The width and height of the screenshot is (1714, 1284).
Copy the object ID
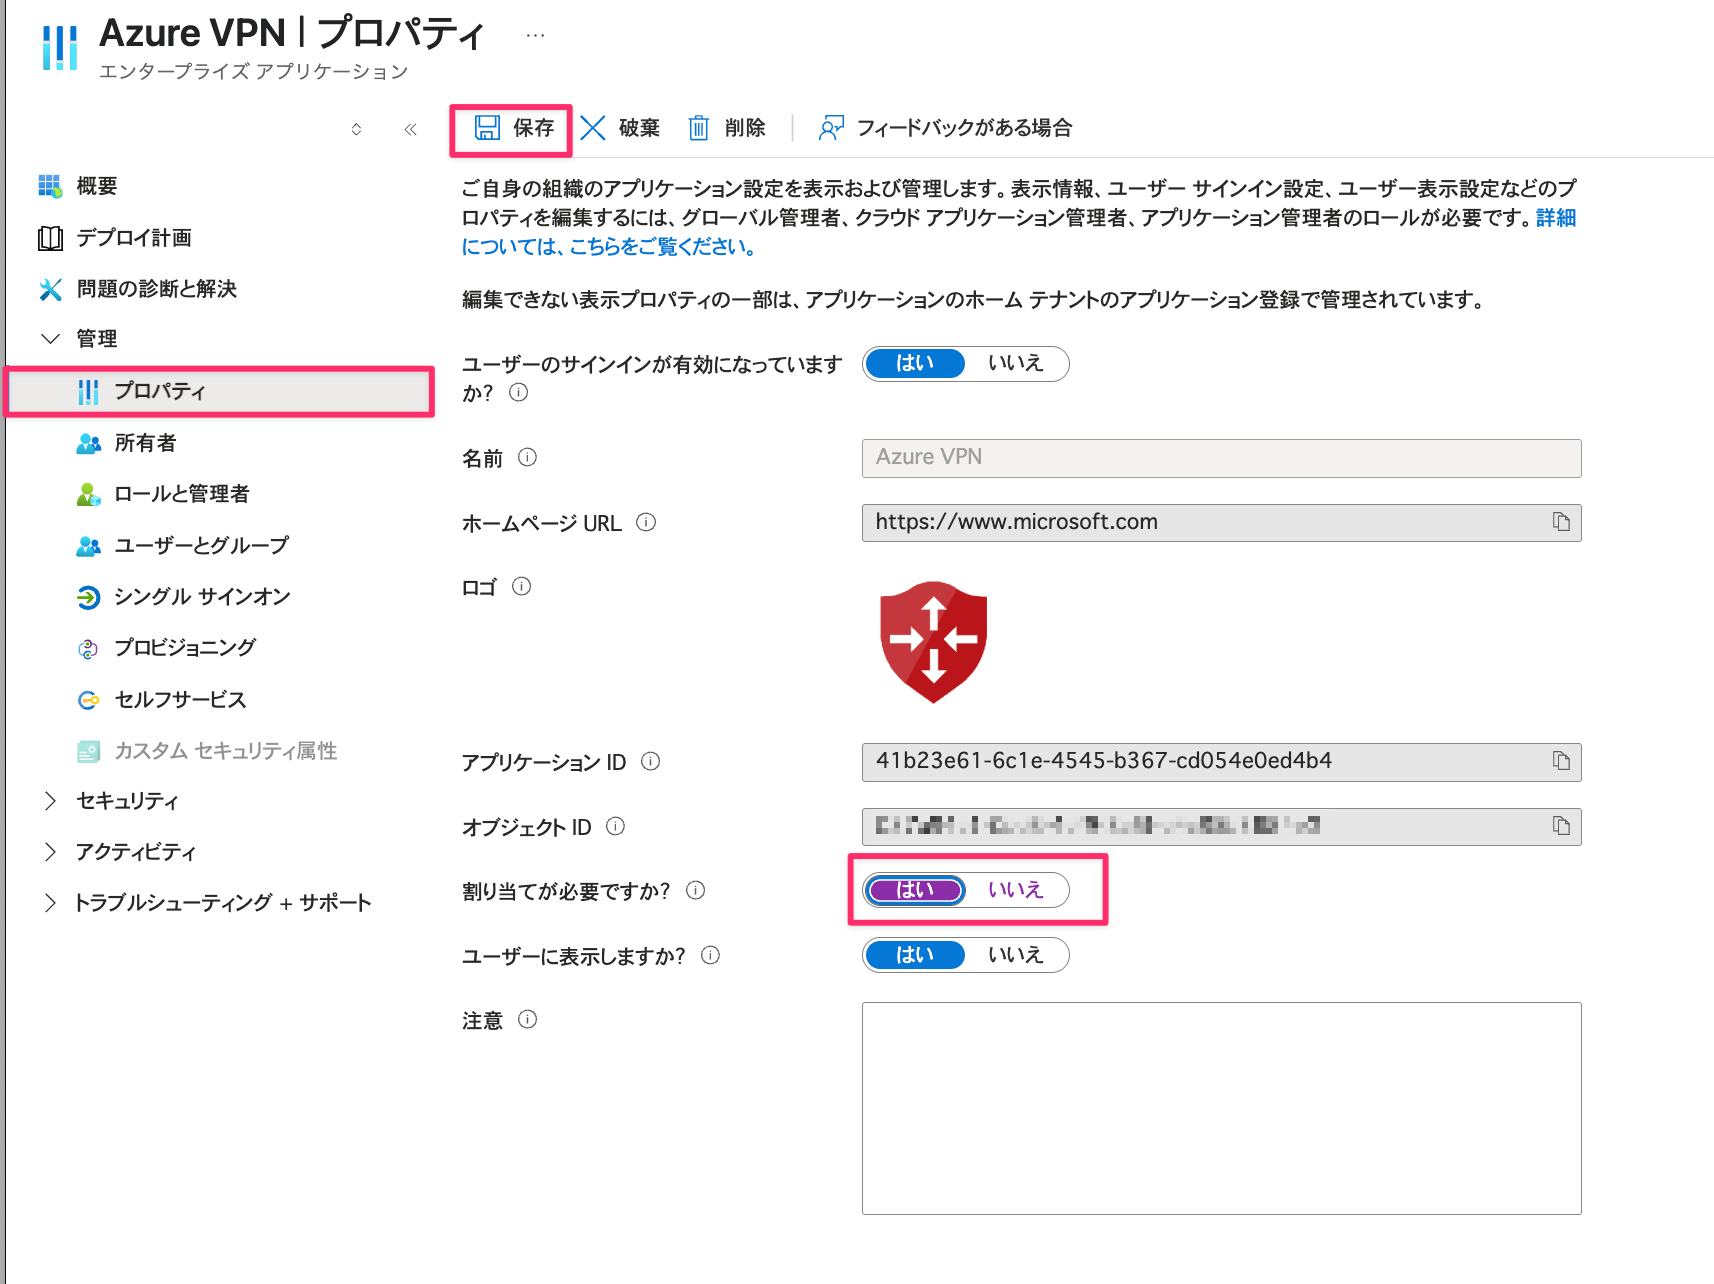tap(1561, 826)
